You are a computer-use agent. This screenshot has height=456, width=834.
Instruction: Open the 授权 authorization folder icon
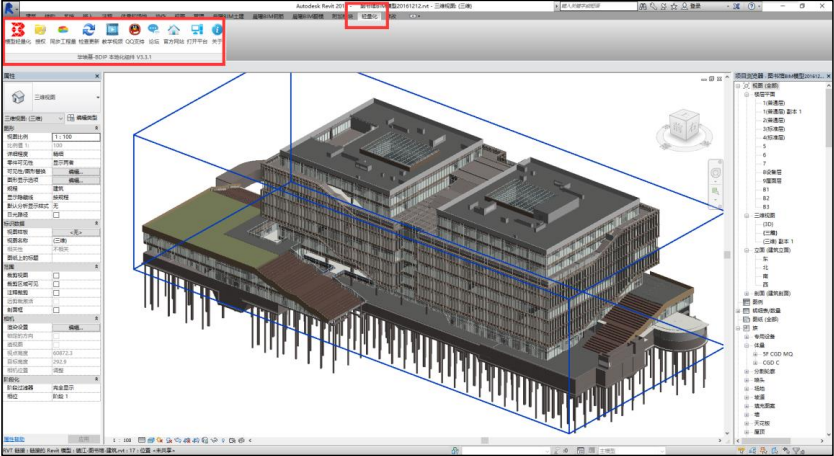[40, 30]
